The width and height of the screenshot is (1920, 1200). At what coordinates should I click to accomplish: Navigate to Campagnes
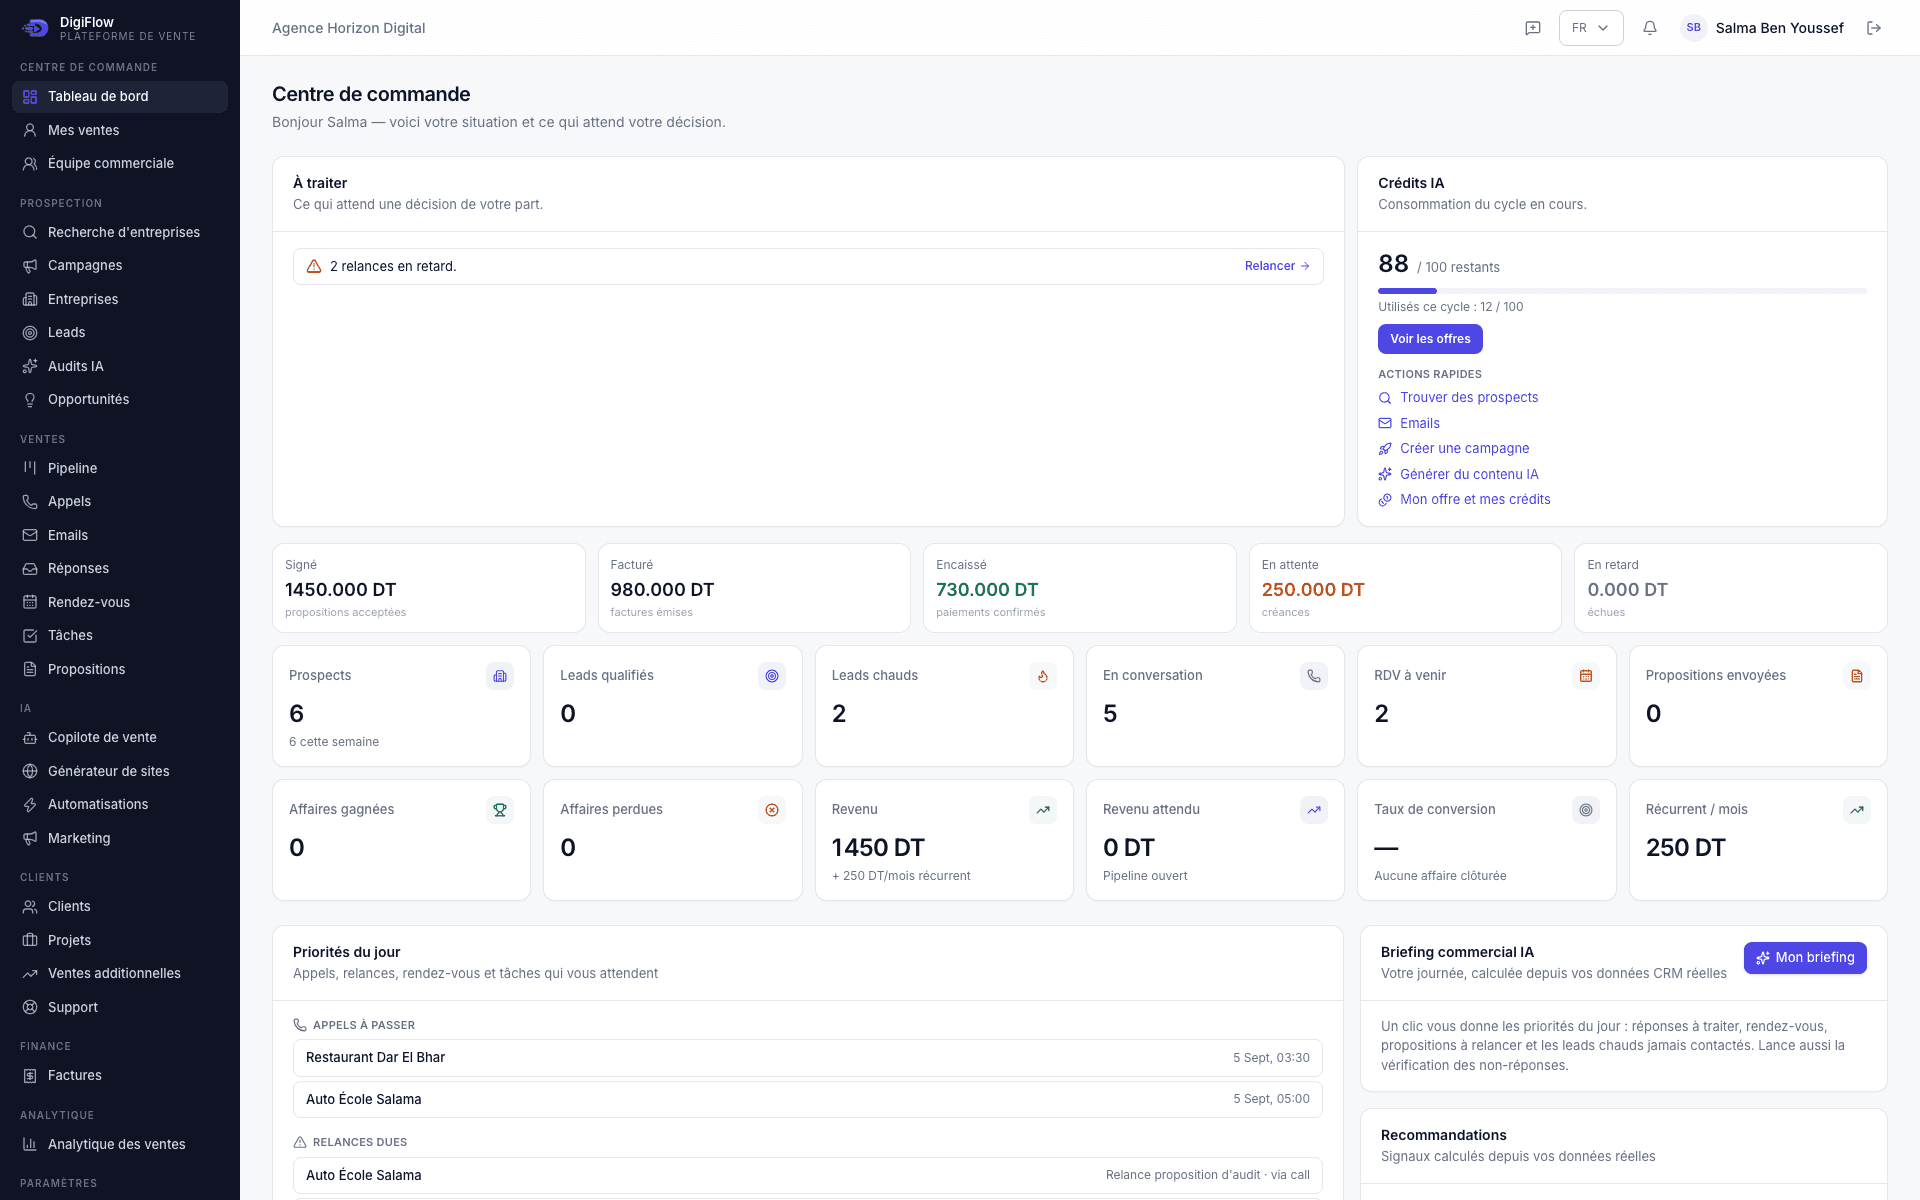point(120,265)
